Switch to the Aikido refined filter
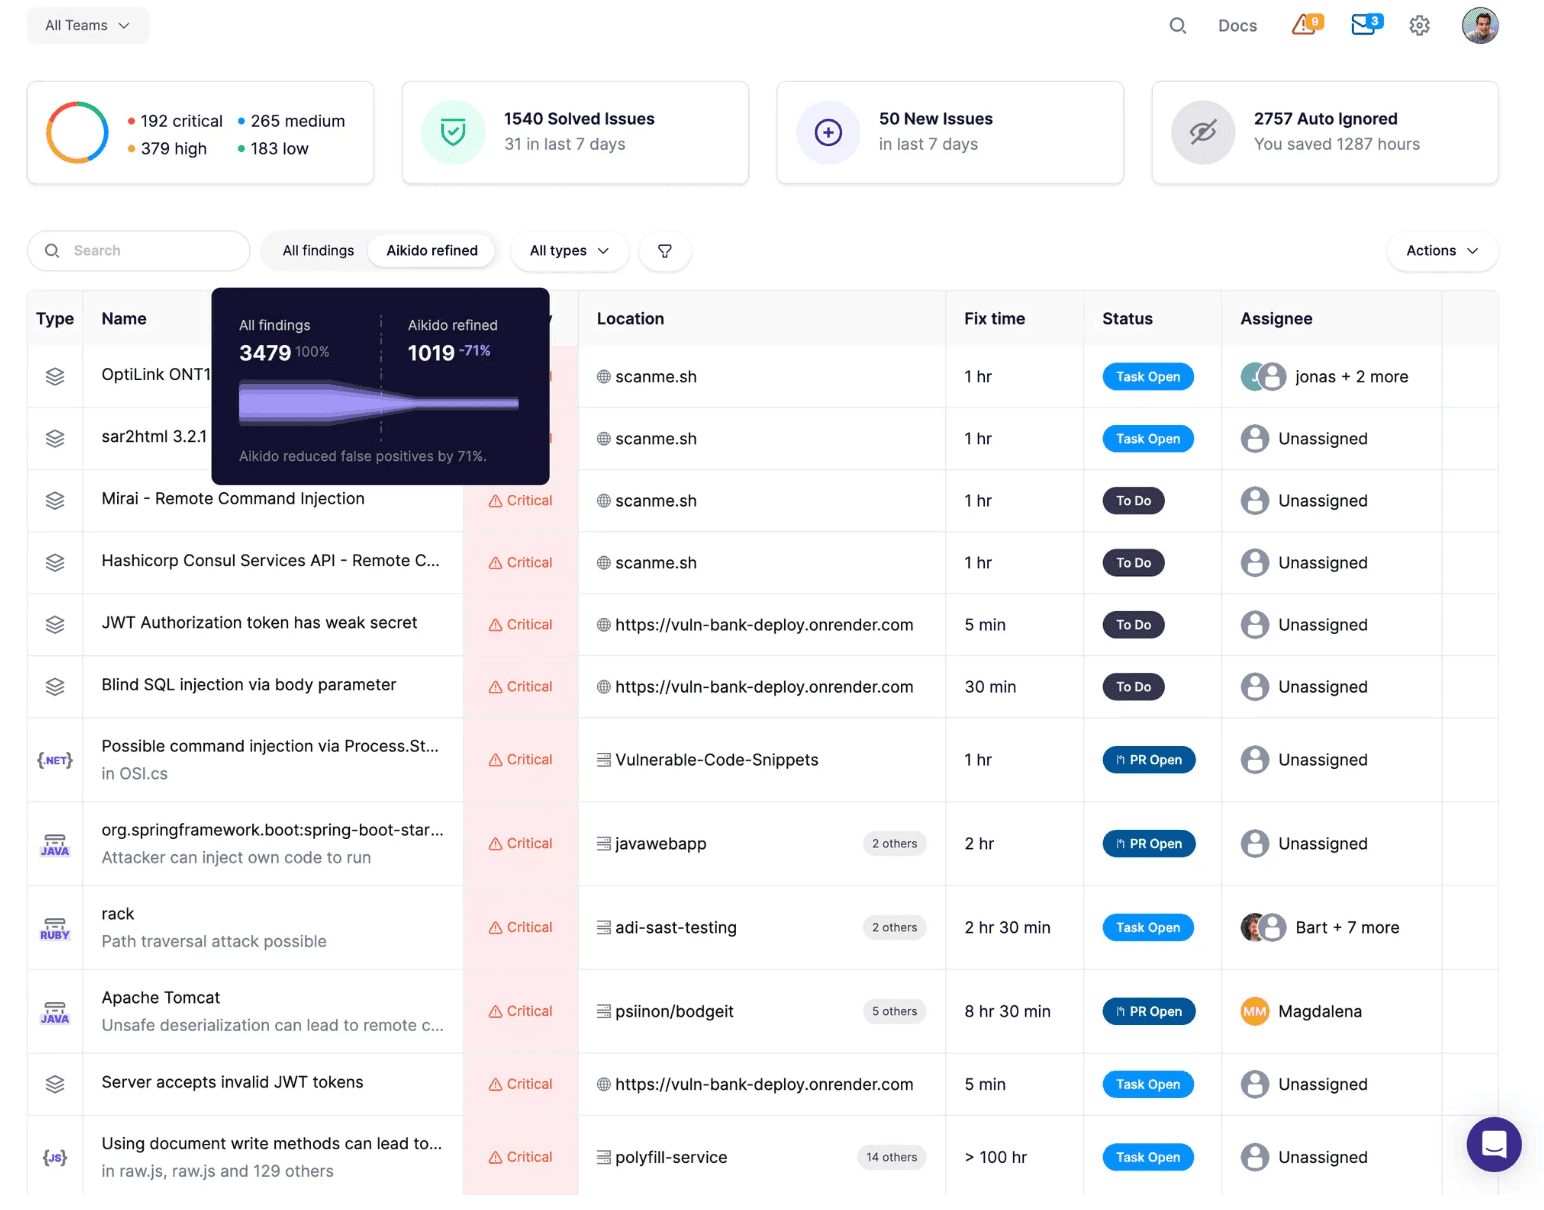Viewport: 1544px width, 1210px height. point(431,250)
